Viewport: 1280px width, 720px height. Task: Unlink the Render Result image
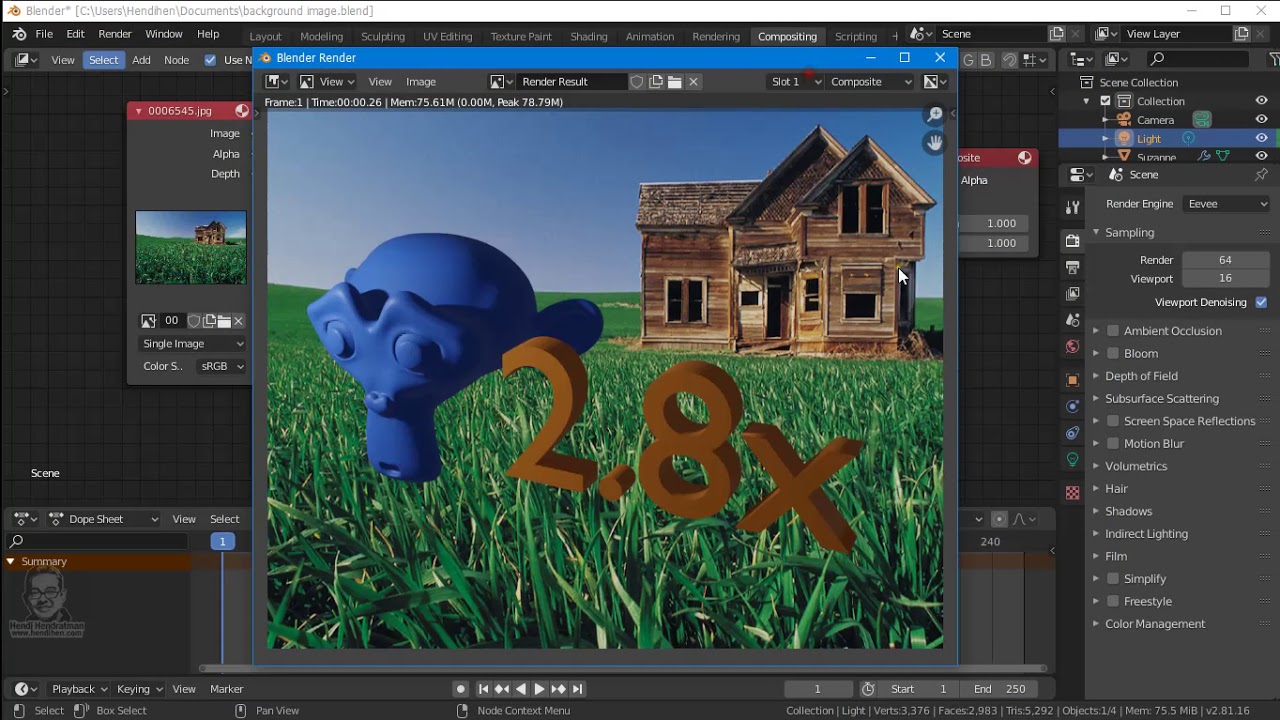tap(694, 82)
